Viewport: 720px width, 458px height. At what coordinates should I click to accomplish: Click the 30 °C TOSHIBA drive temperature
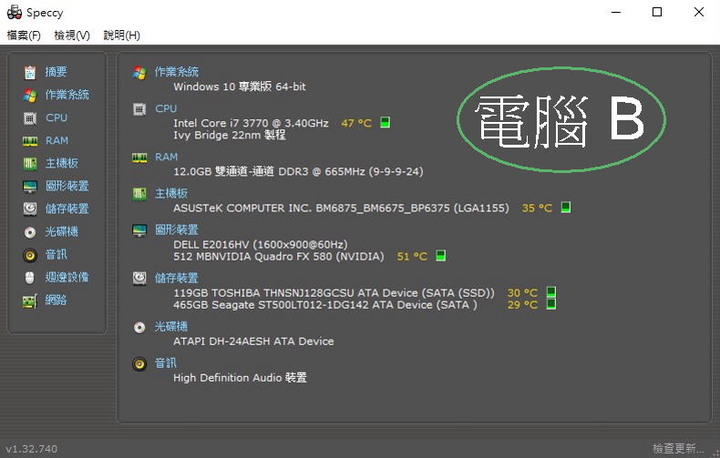(523, 293)
